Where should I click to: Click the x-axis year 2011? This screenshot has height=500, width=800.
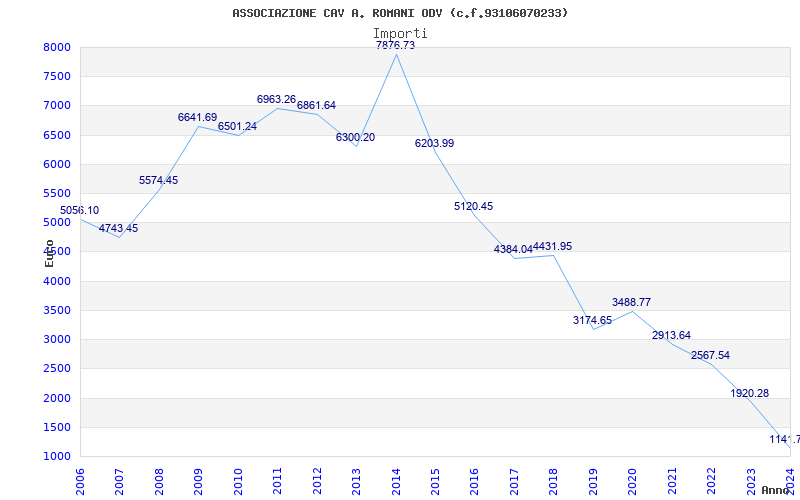[278, 482]
